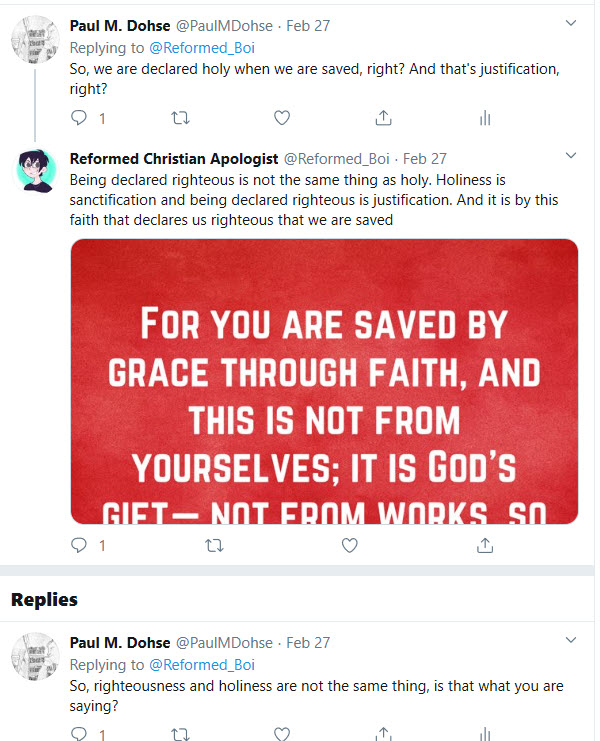Open dropdown menu on Paul's reply tweet
This screenshot has width=600, height=741.
tap(571, 640)
